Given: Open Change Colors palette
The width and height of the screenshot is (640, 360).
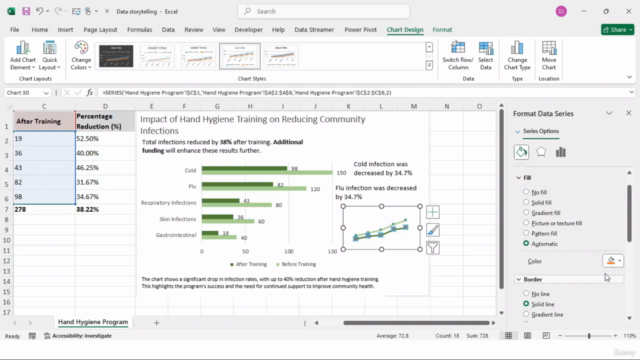Looking at the screenshot, I should pos(81,56).
